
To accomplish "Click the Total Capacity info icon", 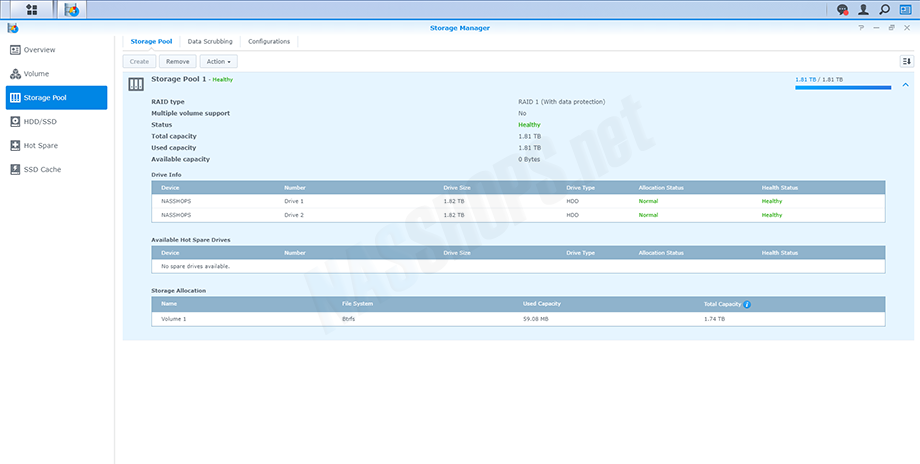I will (x=747, y=304).
